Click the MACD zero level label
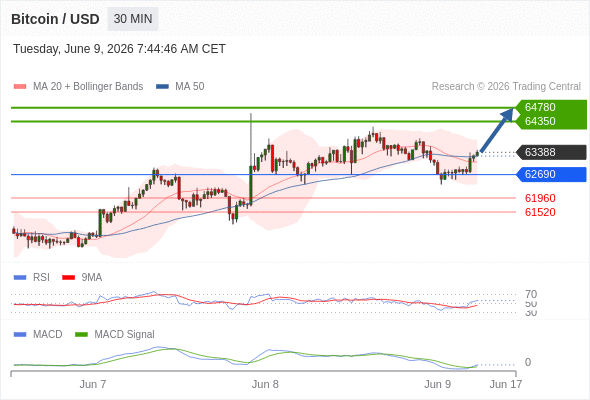The image size is (590, 400). point(528,362)
